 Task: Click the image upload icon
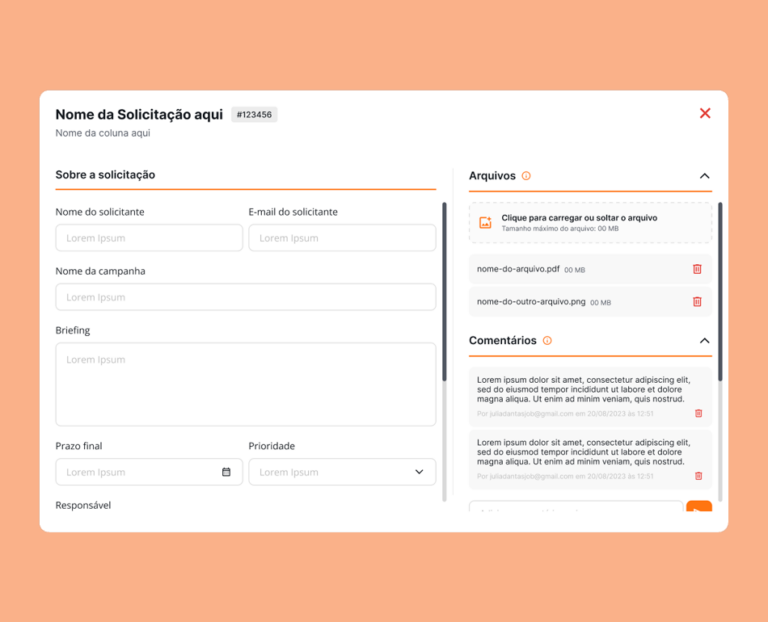(485, 222)
